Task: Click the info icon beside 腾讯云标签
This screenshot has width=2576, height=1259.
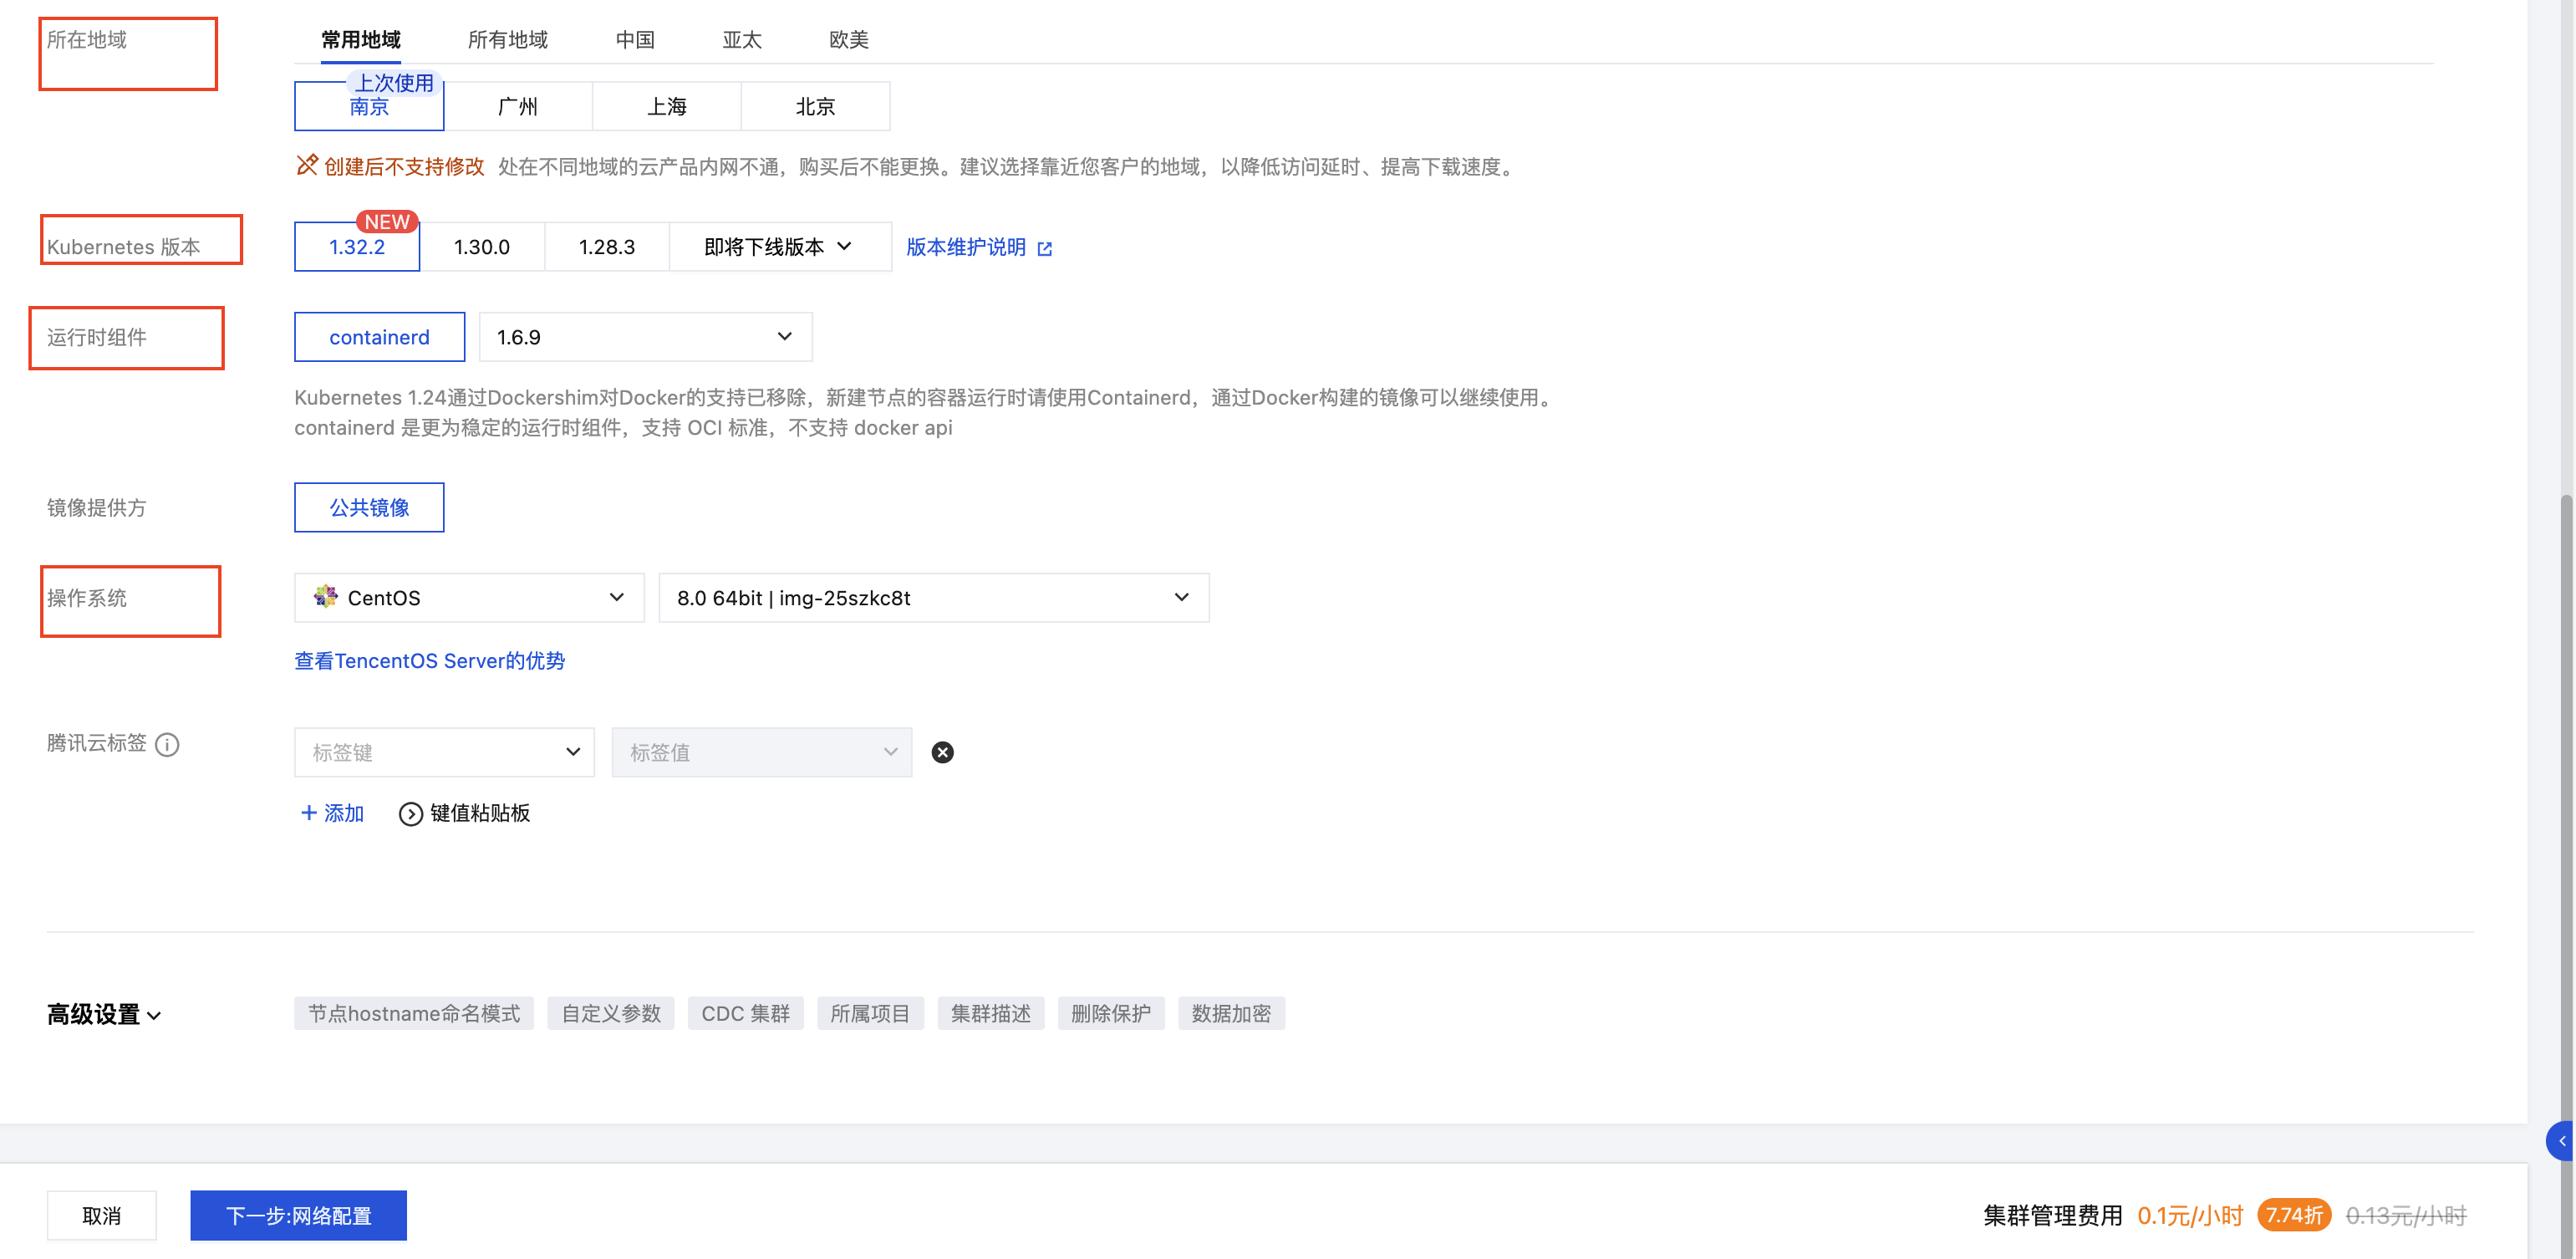Action: point(167,744)
